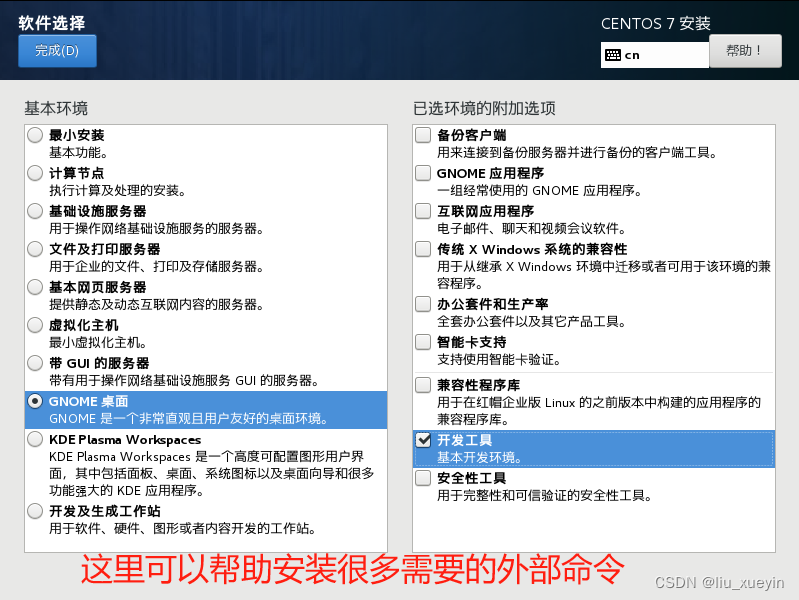This screenshot has width=799, height=600.
Task: Click text 一组经常使用的 GNOME 应用程序。
Action: (540, 191)
